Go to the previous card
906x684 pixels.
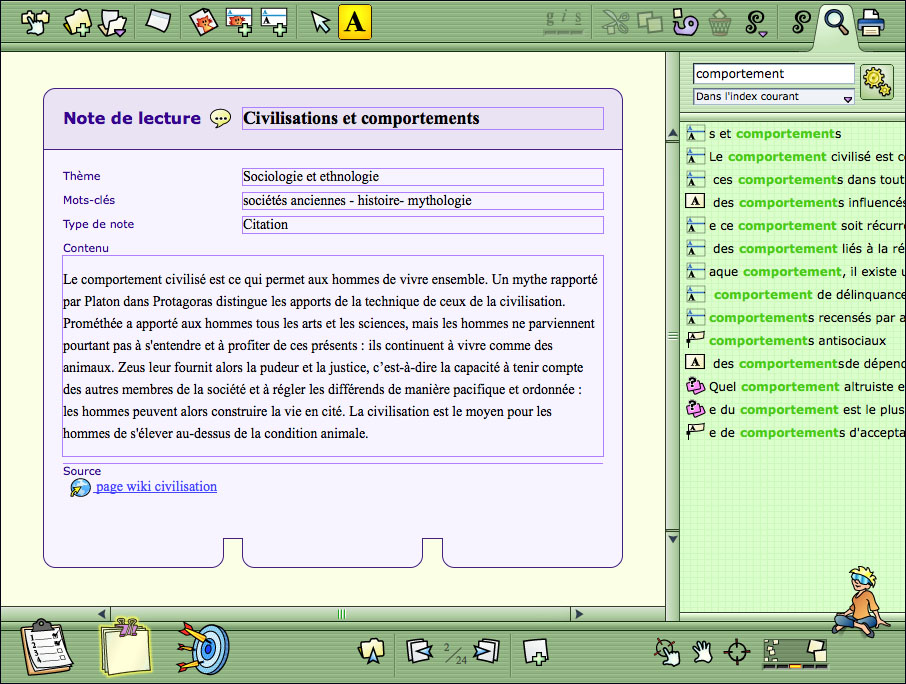pos(419,651)
